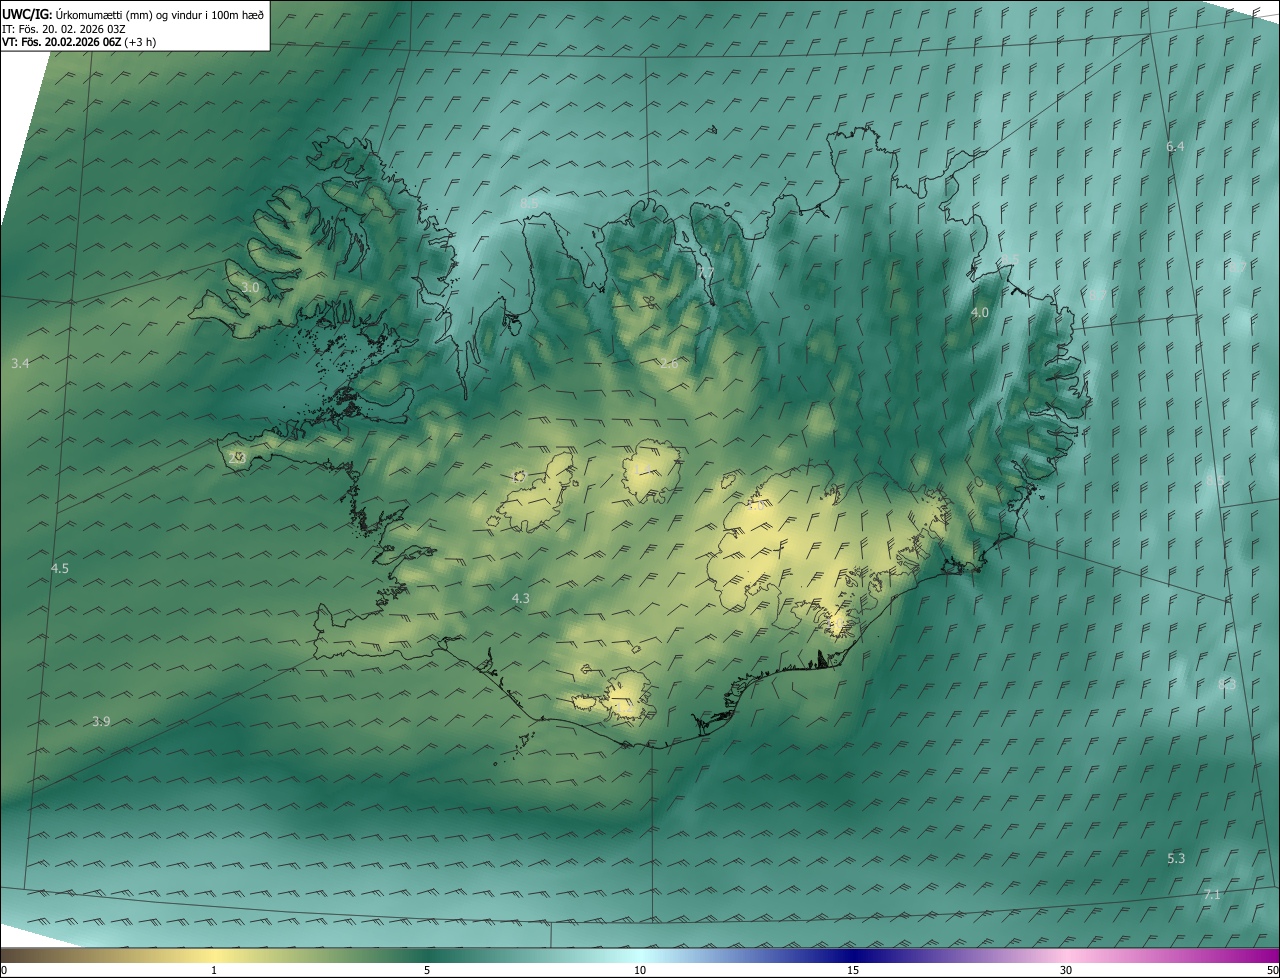1280x978 pixels.
Task: Click the 3.4 value at the map's west edge
Action: (x=20, y=363)
